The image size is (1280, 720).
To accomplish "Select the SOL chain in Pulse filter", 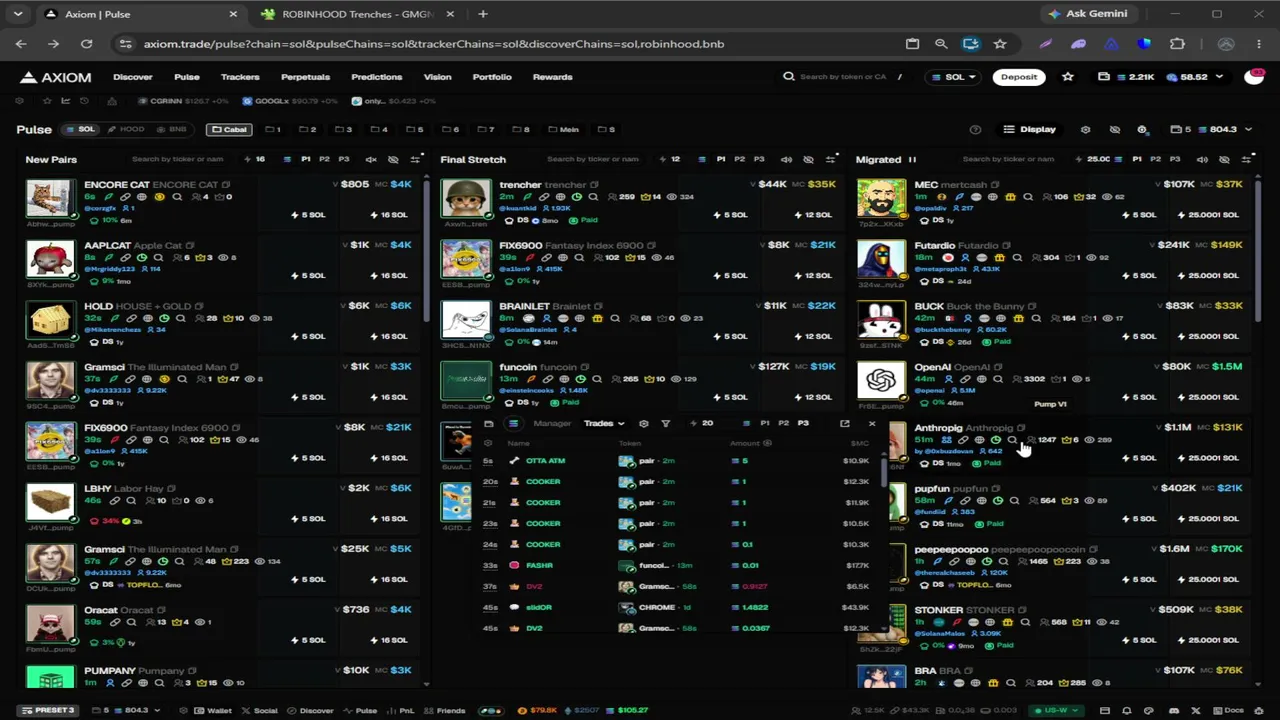I will pyautogui.click(x=80, y=129).
